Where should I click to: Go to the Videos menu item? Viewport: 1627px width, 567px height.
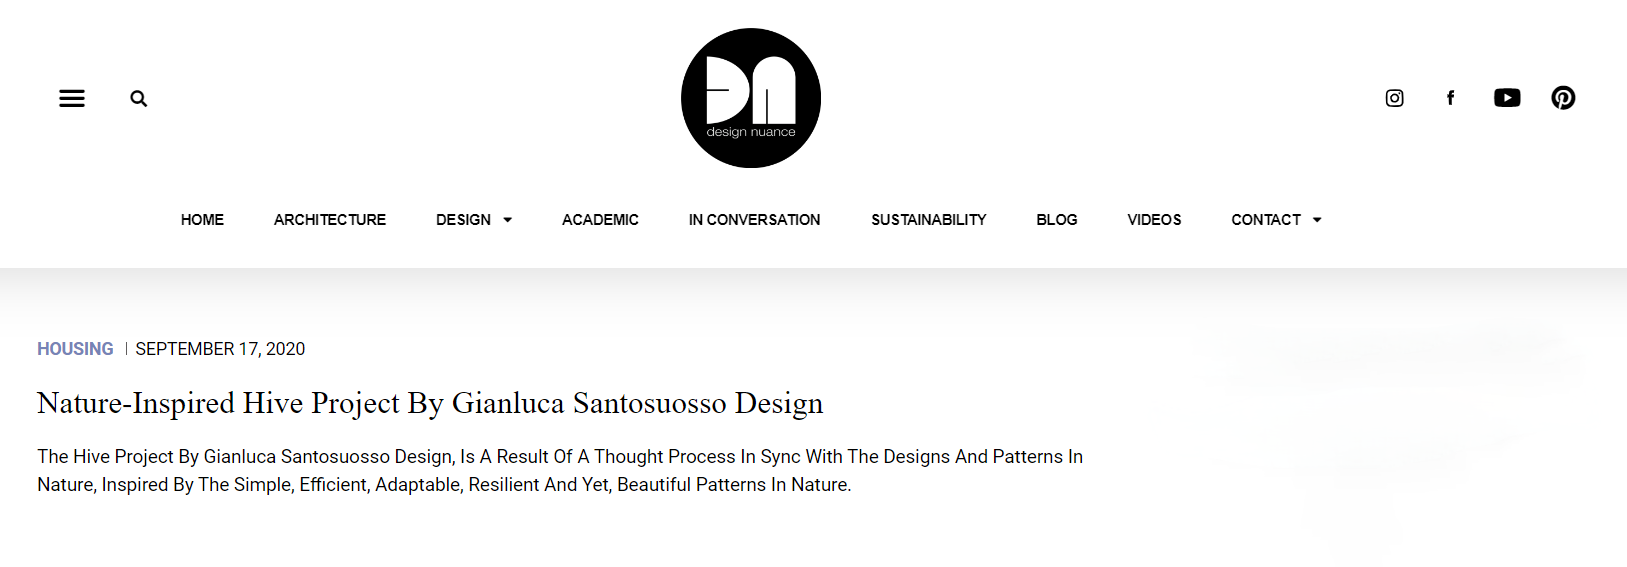click(1154, 220)
